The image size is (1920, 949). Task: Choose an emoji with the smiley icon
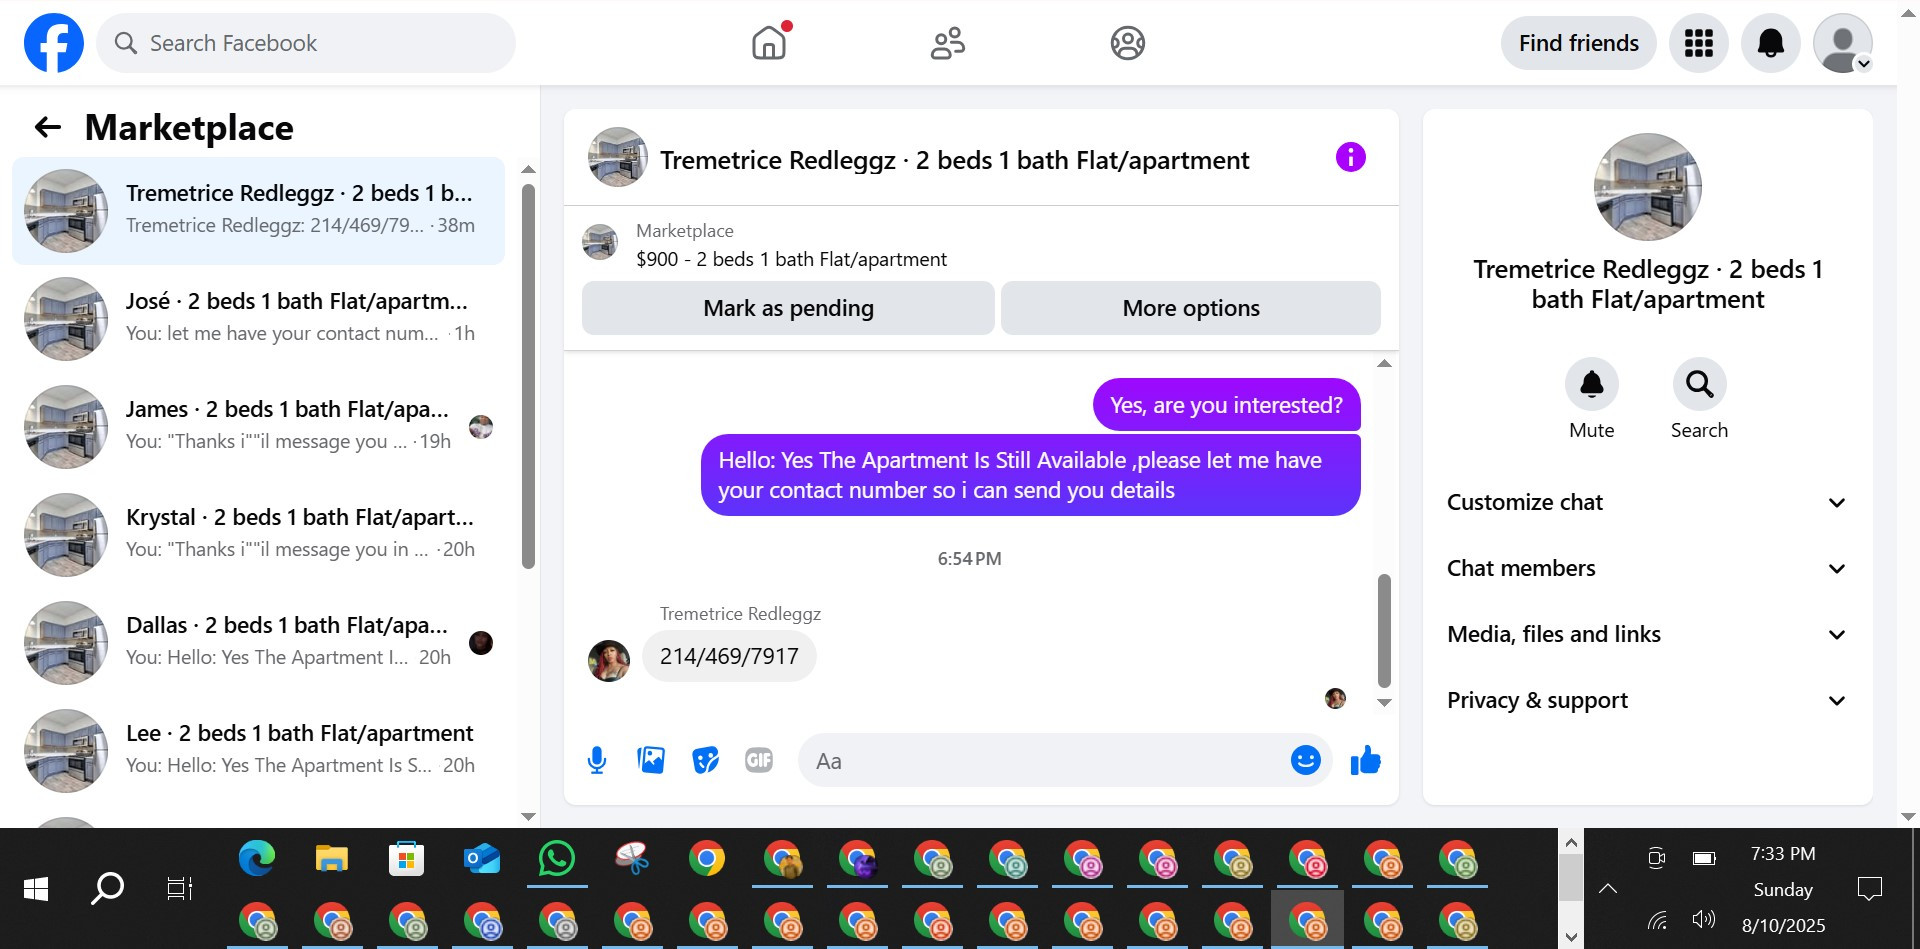1305,761
